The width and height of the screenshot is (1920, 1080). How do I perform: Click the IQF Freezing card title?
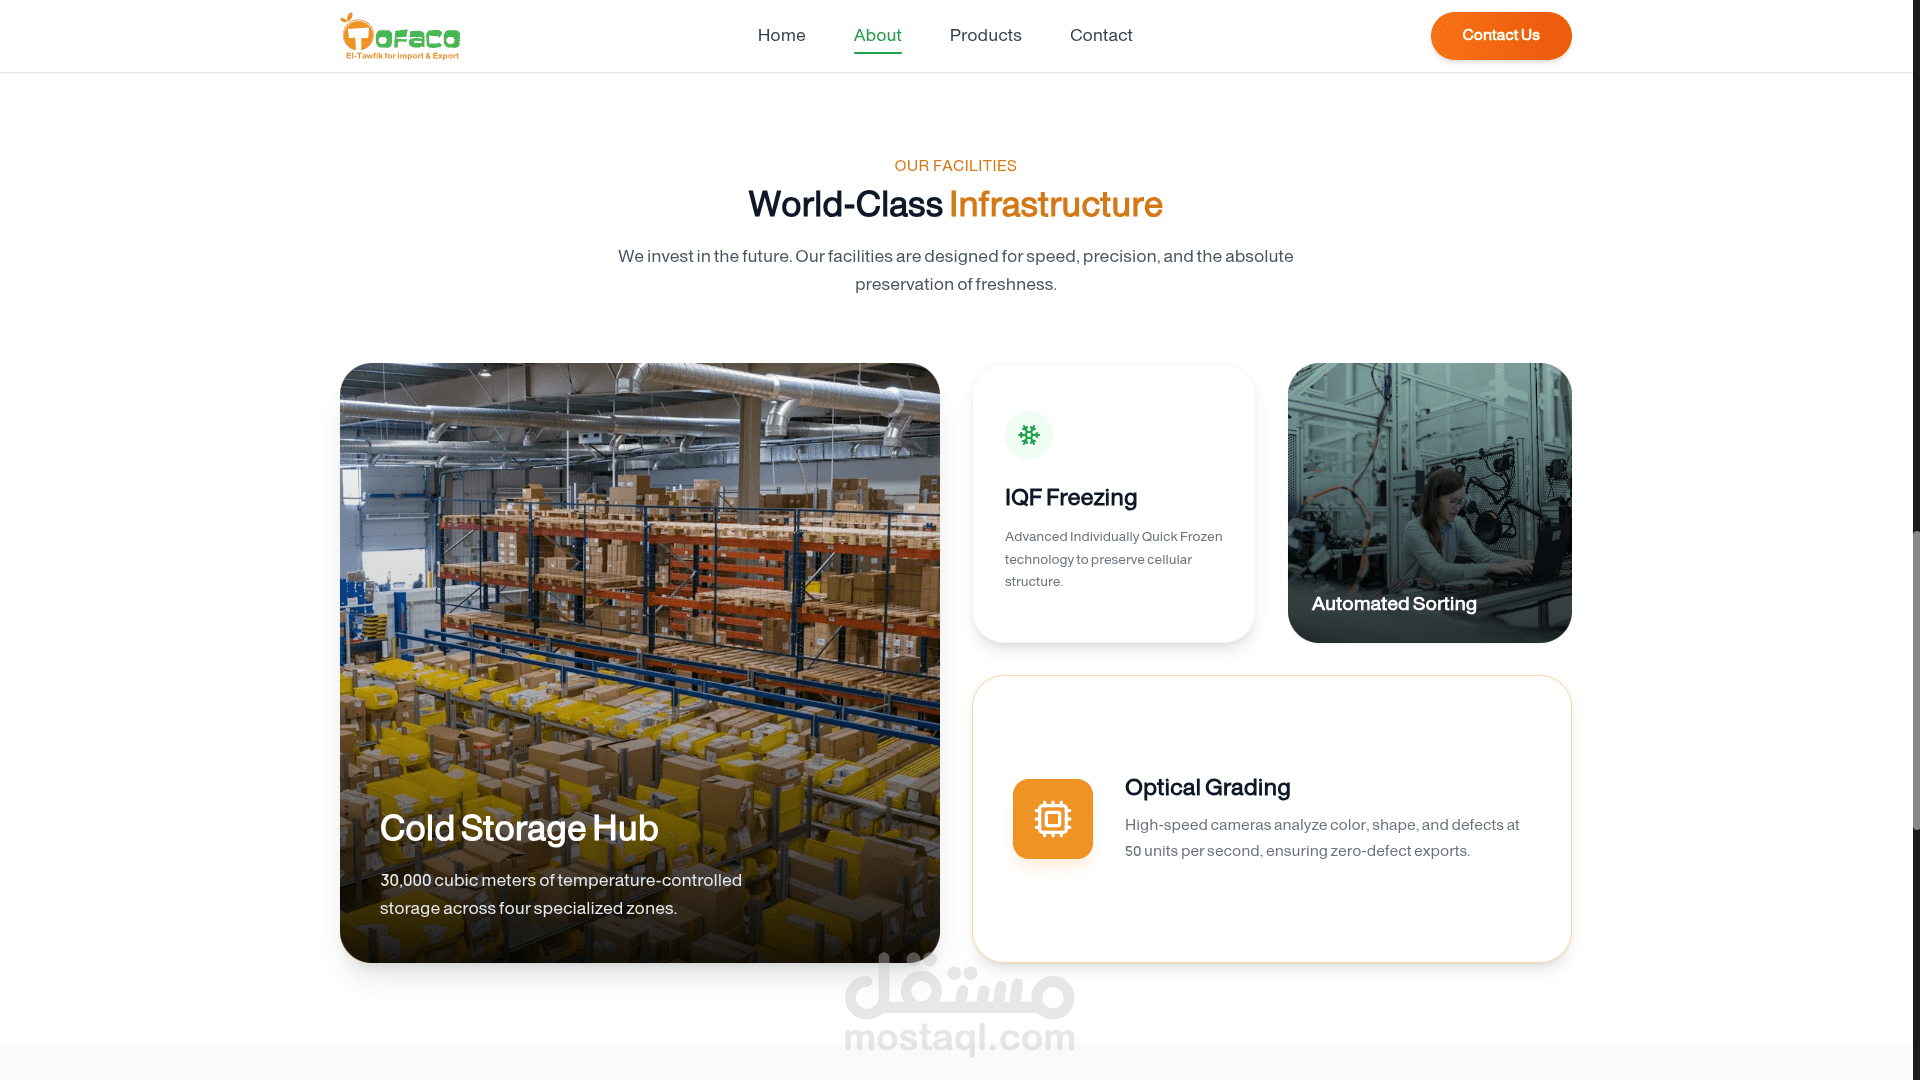pyautogui.click(x=1071, y=498)
